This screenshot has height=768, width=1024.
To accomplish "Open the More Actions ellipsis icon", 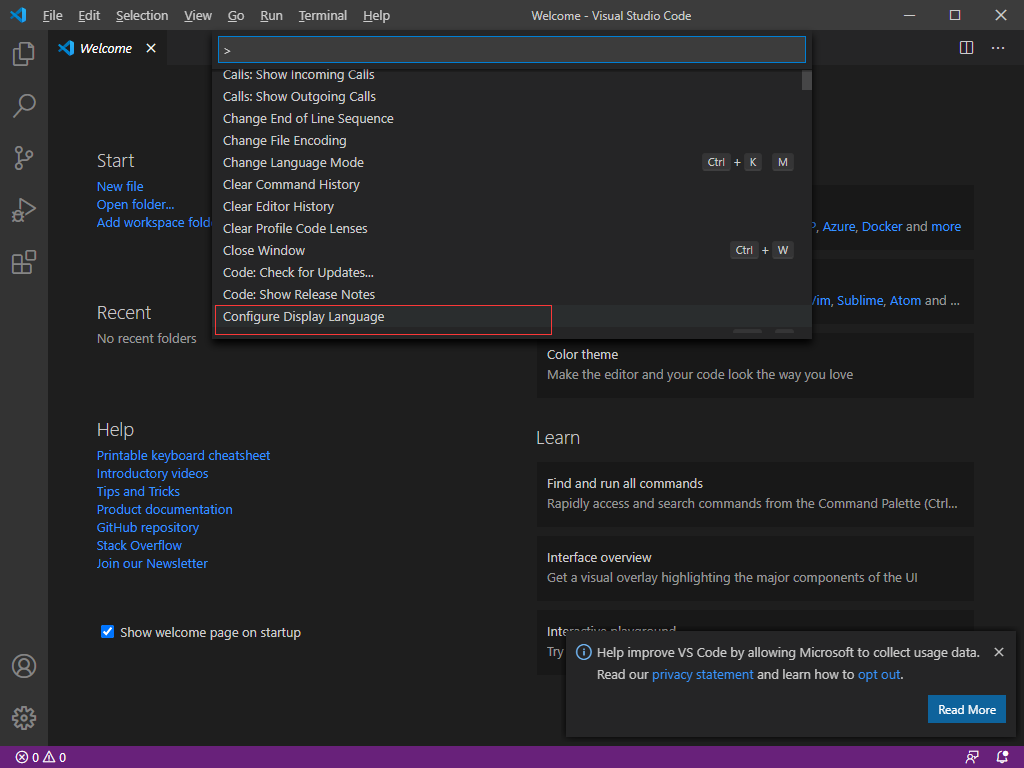I will coord(998,48).
